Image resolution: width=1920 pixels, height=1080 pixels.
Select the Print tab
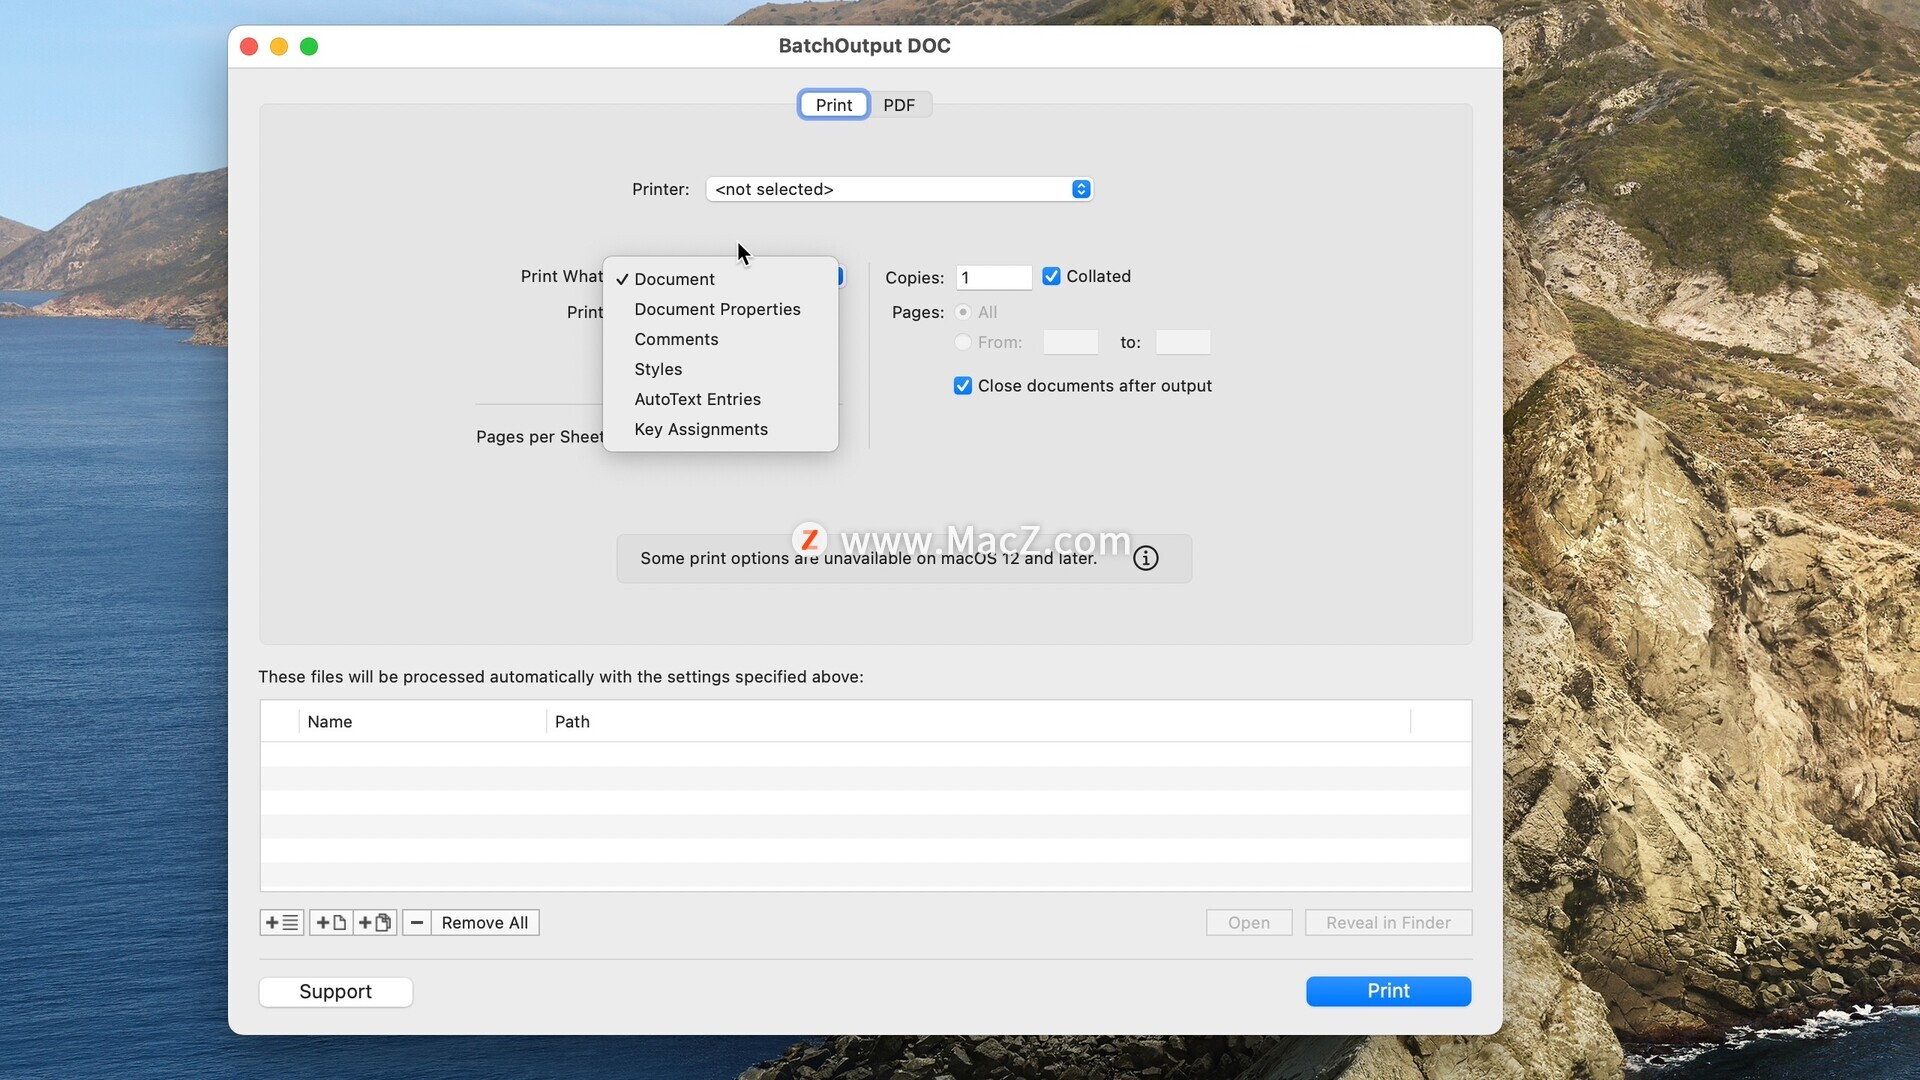pos(834,105)
